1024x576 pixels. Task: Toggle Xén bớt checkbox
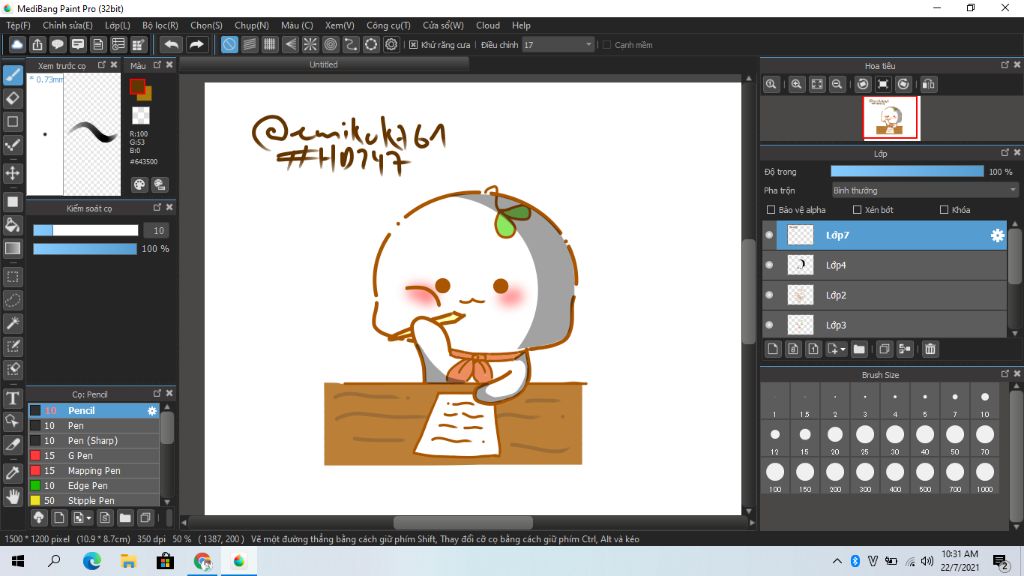click(x=857, y=210)
